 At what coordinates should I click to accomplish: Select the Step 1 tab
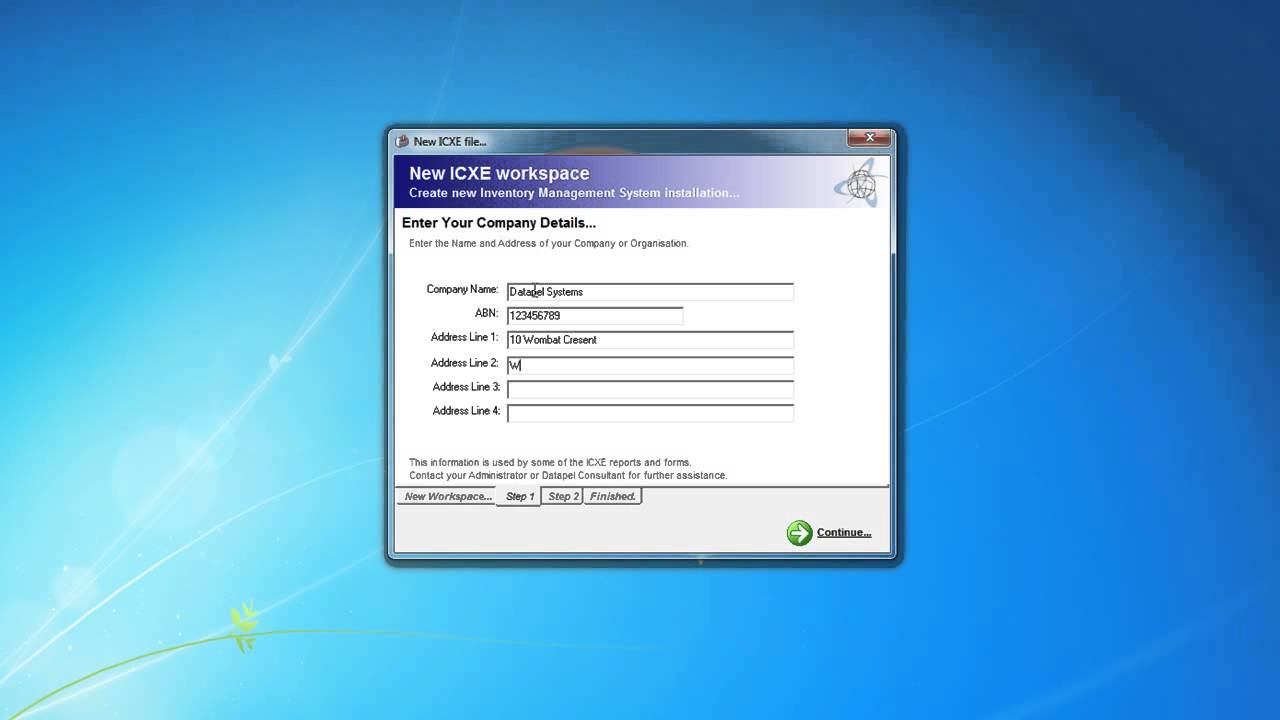(x=519, y=497)
